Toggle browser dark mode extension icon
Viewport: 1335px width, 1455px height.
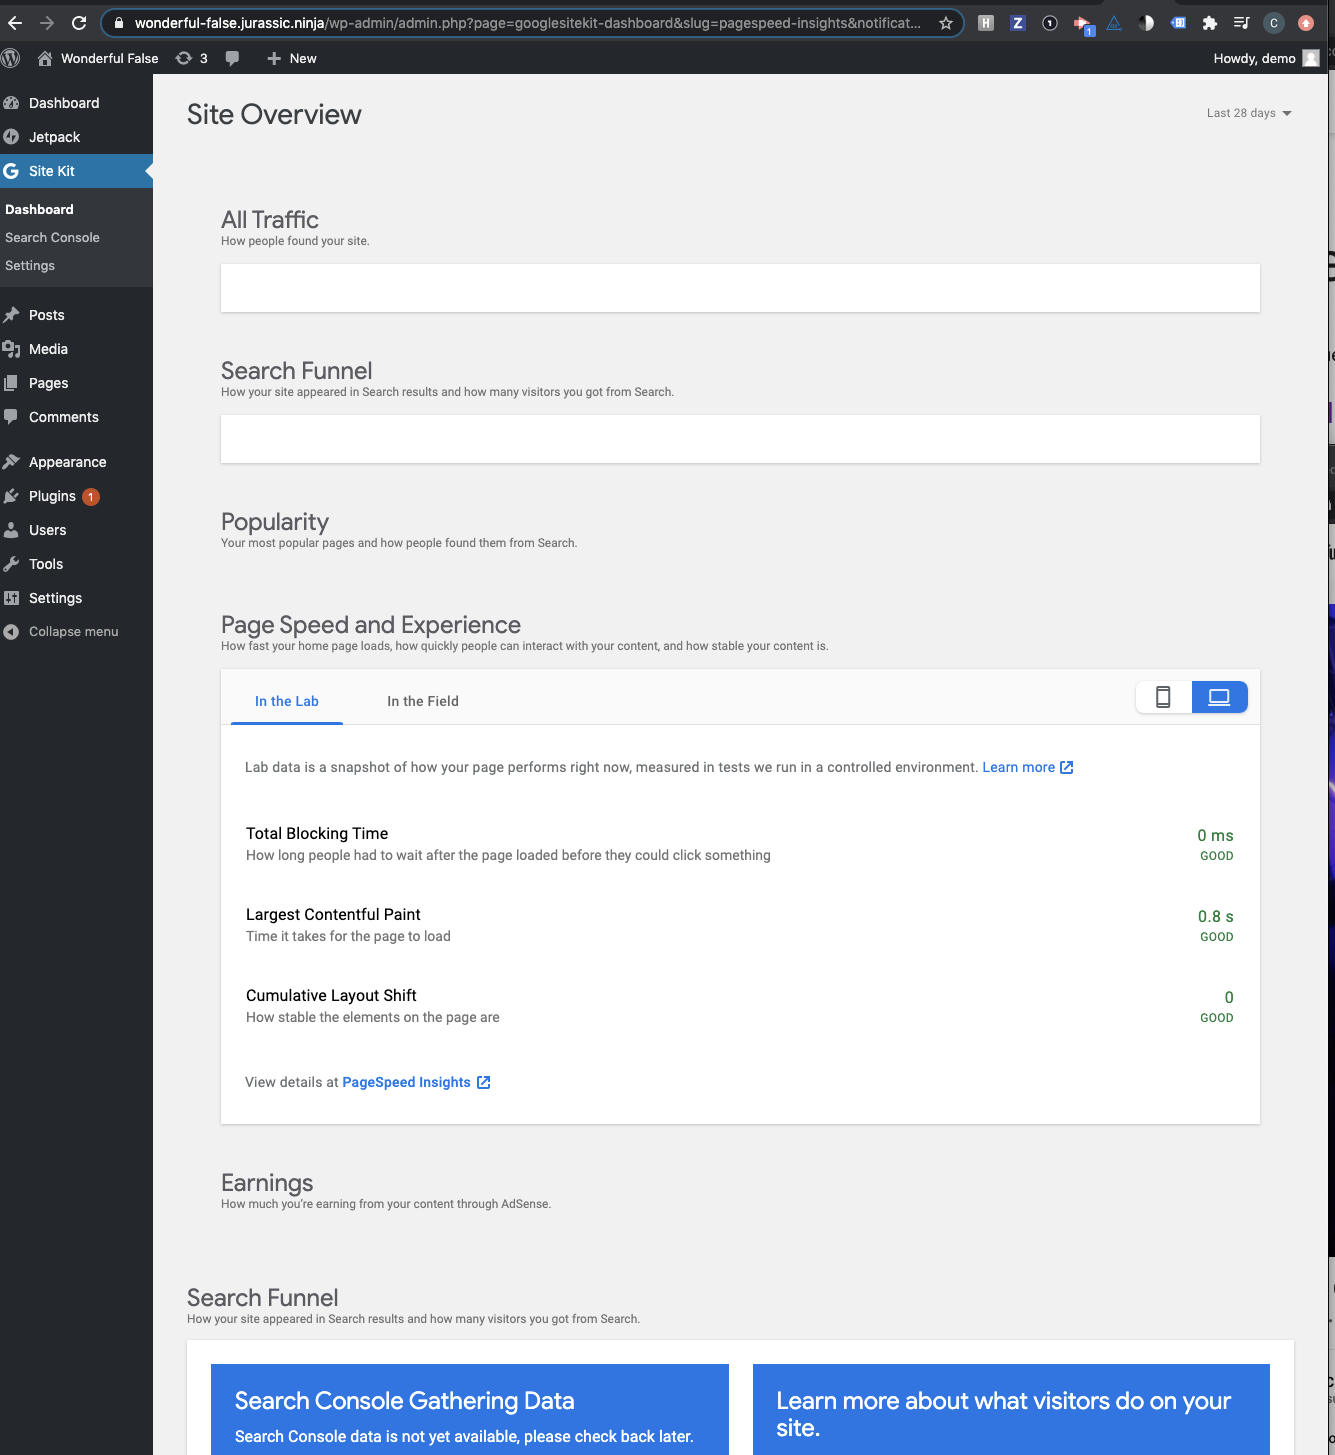[1146, 22]
